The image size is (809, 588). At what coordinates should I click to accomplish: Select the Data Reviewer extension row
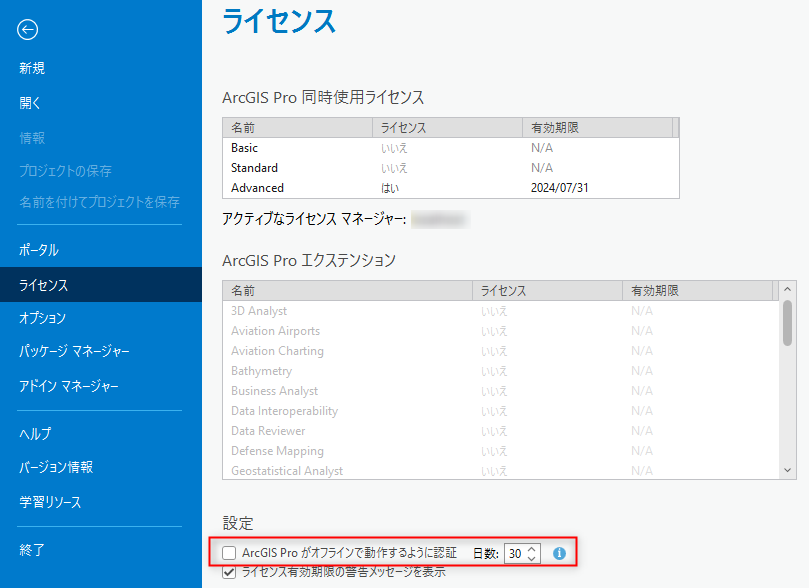click(x=500, y=431)
